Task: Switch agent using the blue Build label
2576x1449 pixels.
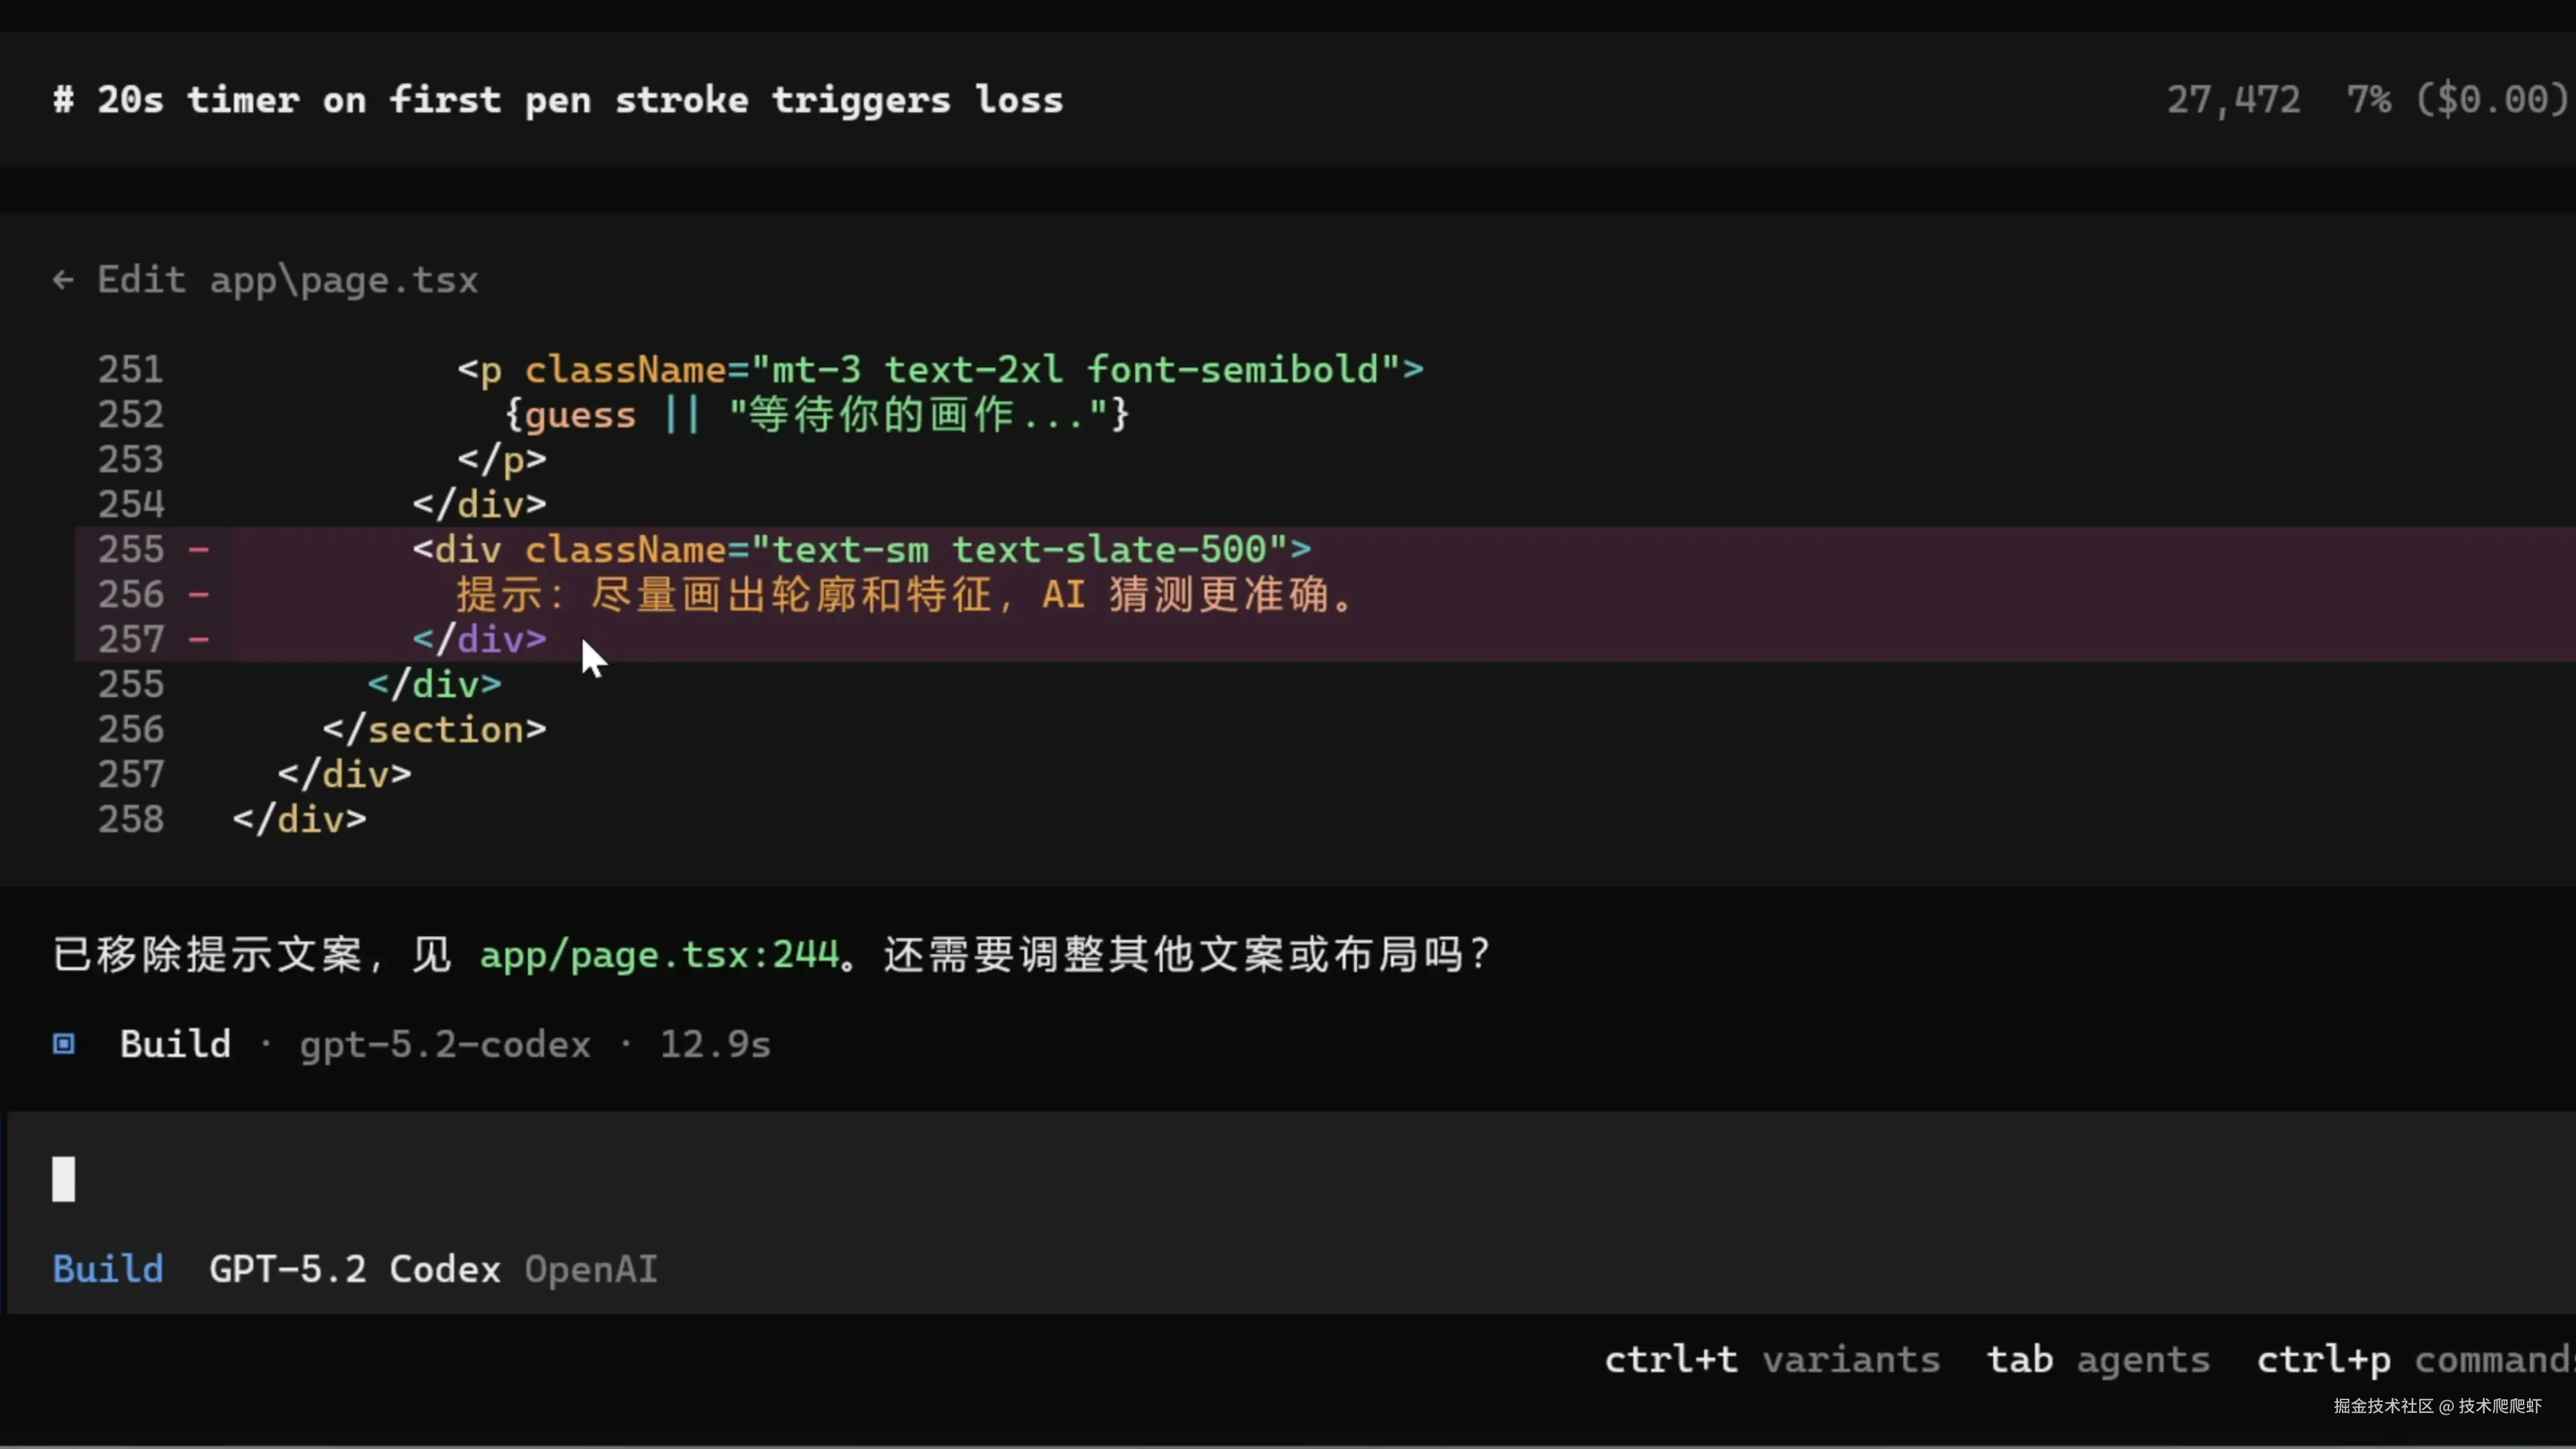Action: tap(108, 1269)
